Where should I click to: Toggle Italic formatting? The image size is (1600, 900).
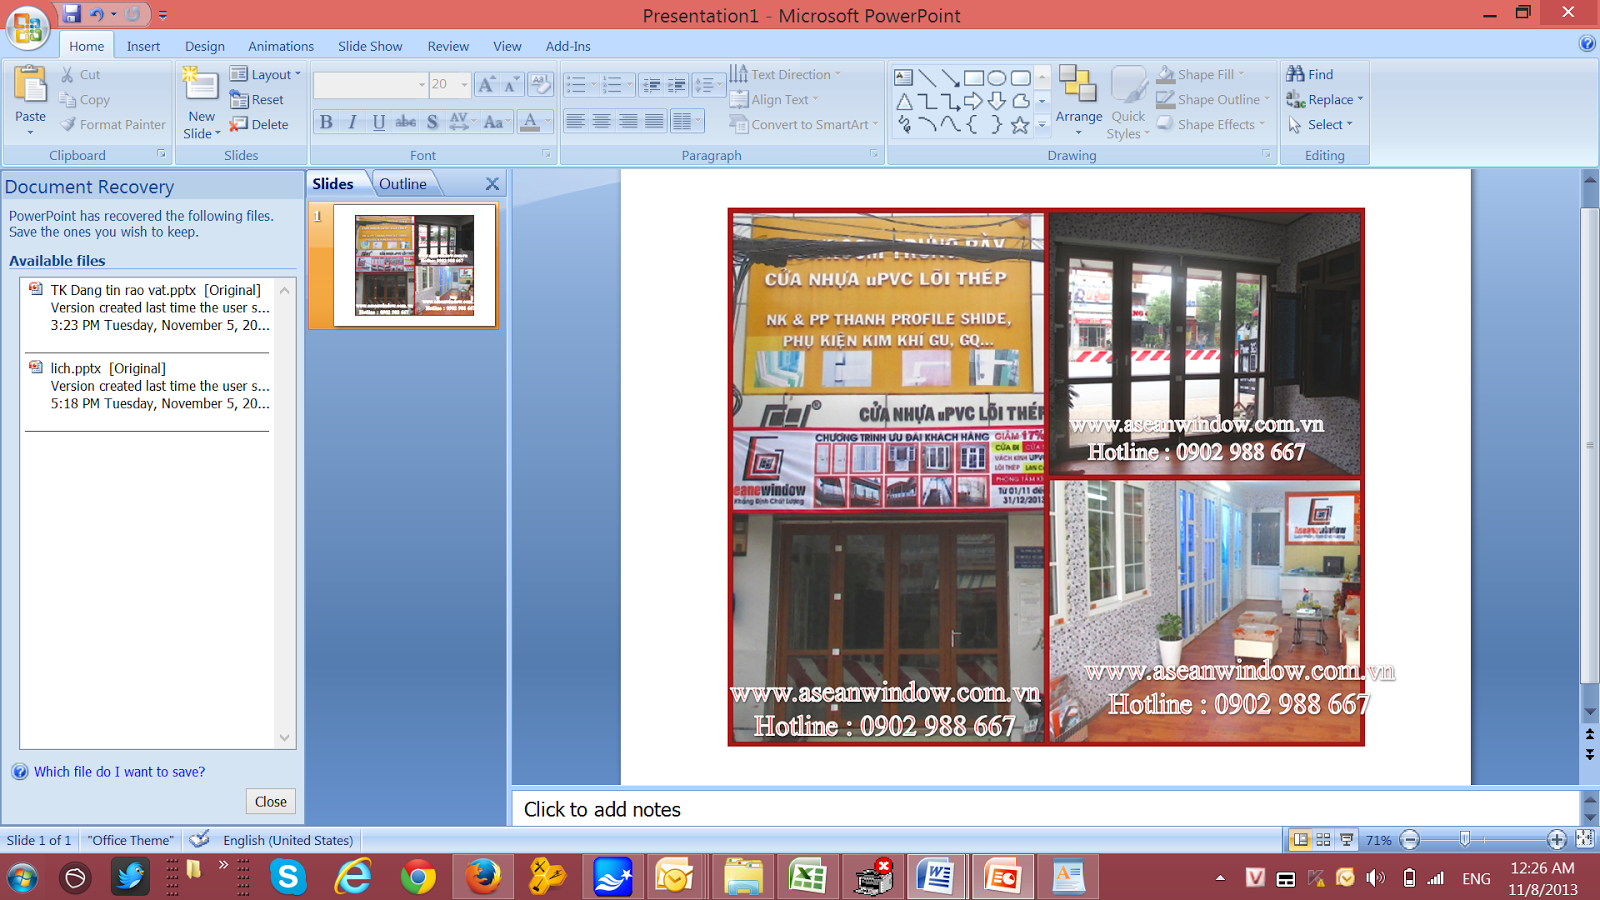[352, 122]
